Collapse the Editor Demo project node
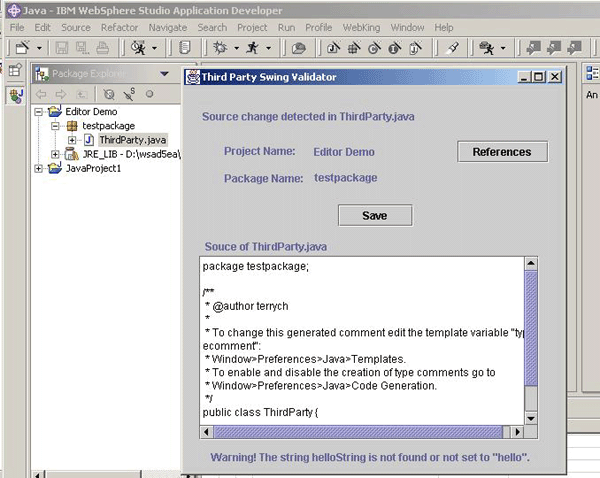 point(38,112)
